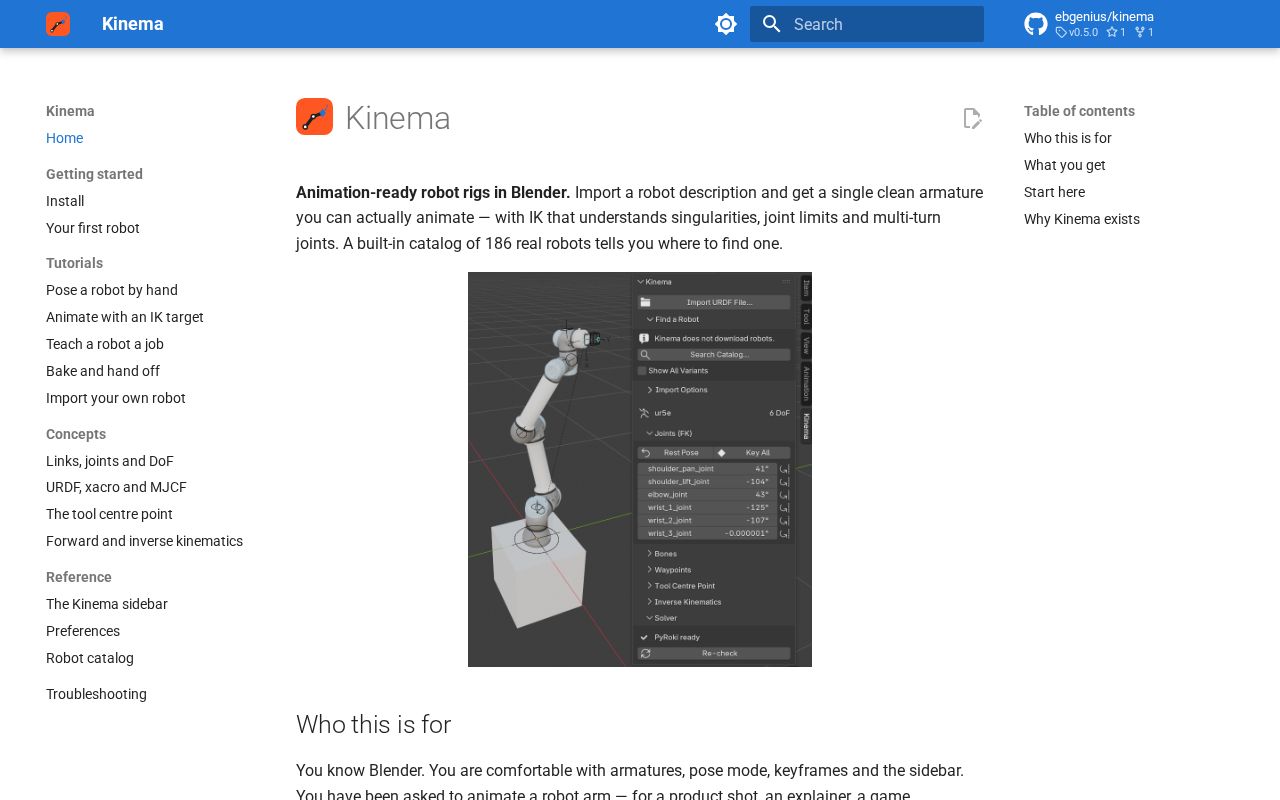Image resolution: width=1280 pixels, height=800 pixels.
Task: Open the Troubleshooting page
Action: click(96, 694)
